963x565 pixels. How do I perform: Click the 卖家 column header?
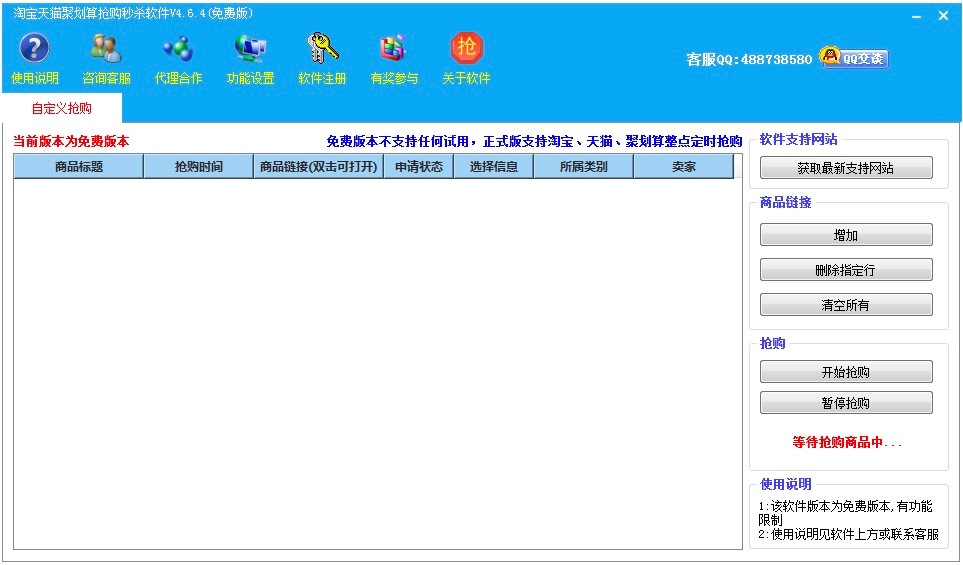click(684, 167)
